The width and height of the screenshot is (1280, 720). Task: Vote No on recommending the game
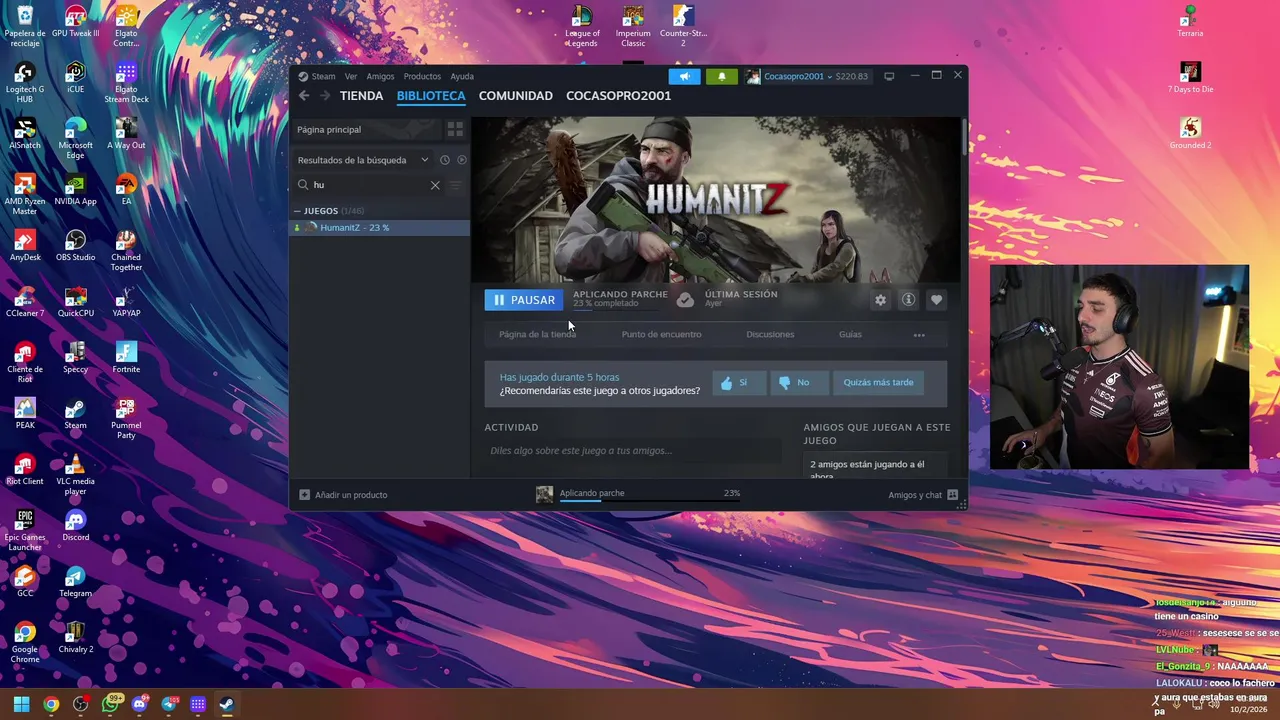(799, 382)
